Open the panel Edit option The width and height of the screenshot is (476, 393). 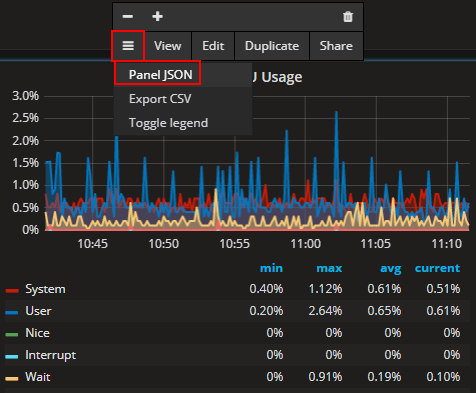pyautogui.click(x=213, y=46)
